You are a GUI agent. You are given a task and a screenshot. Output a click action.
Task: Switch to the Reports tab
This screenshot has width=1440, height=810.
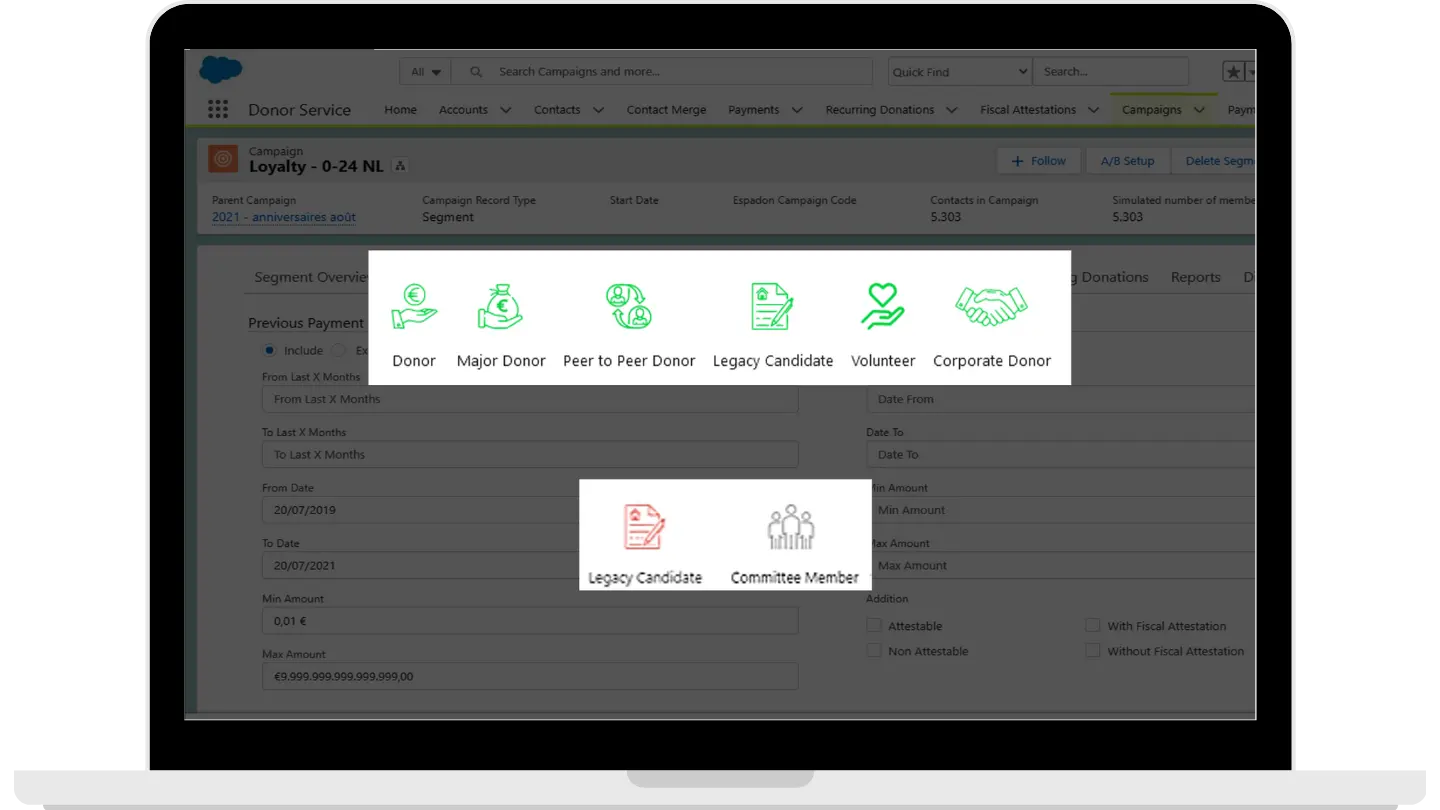tap(1195, 278)
